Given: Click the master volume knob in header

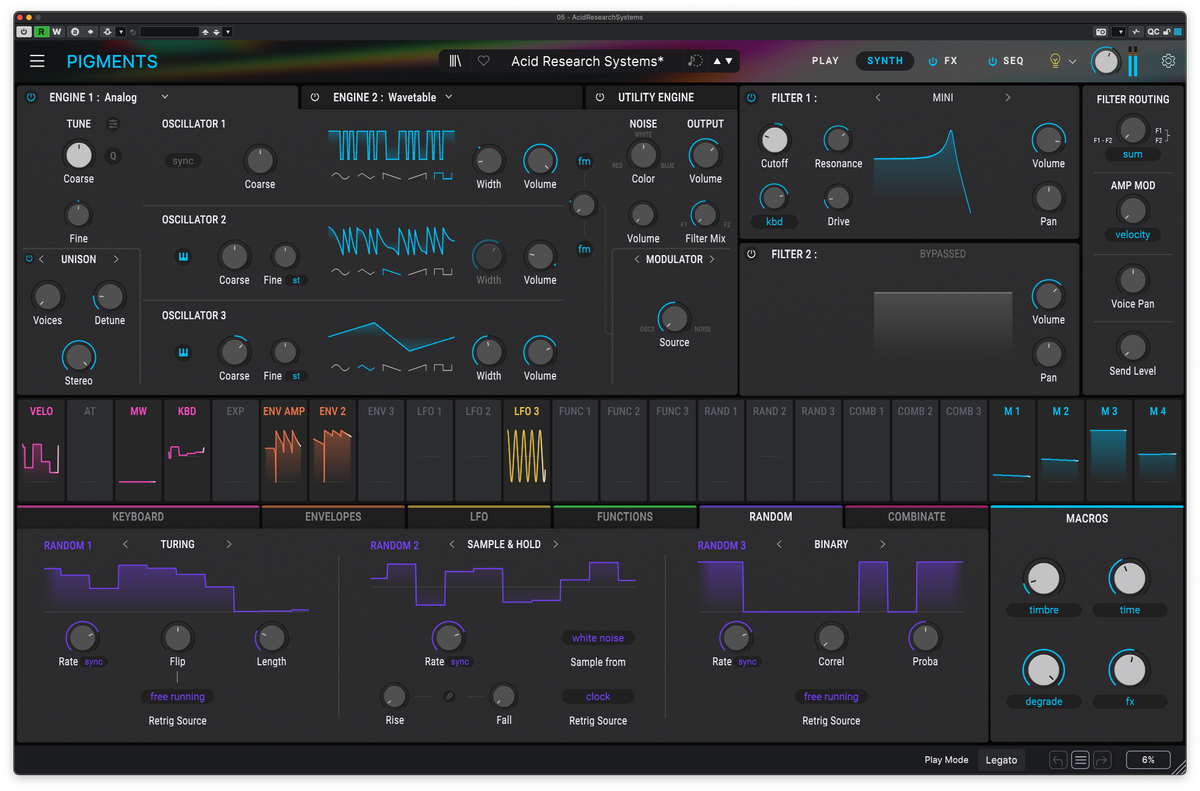Looking at the screenshot, I should pyautogui.click(x=1106, y=61).
